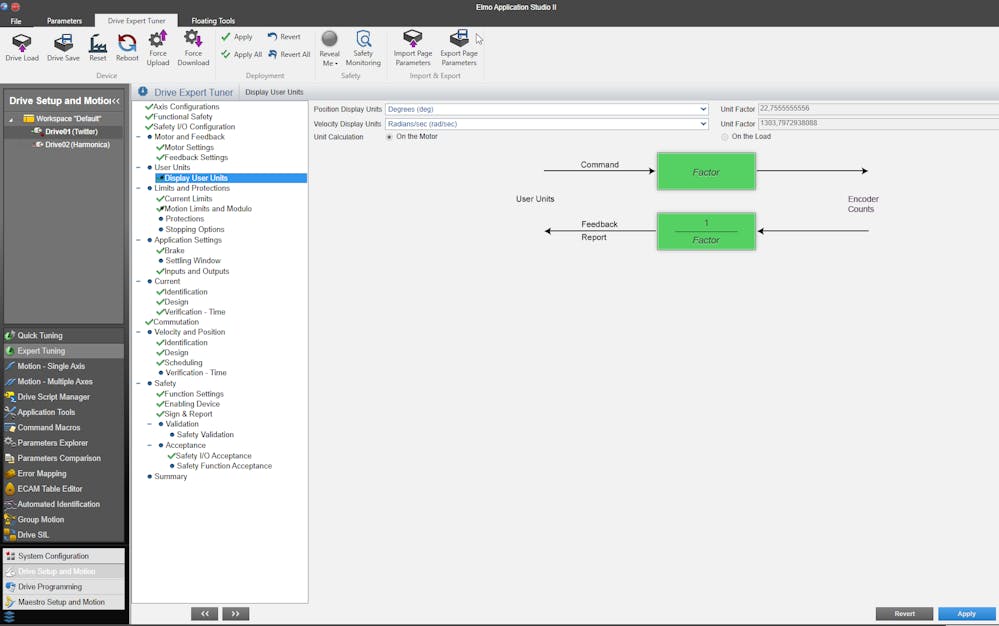The image size is (999, 626).
Task: Click Export Page Parameters icon
Action: (459, 39)
